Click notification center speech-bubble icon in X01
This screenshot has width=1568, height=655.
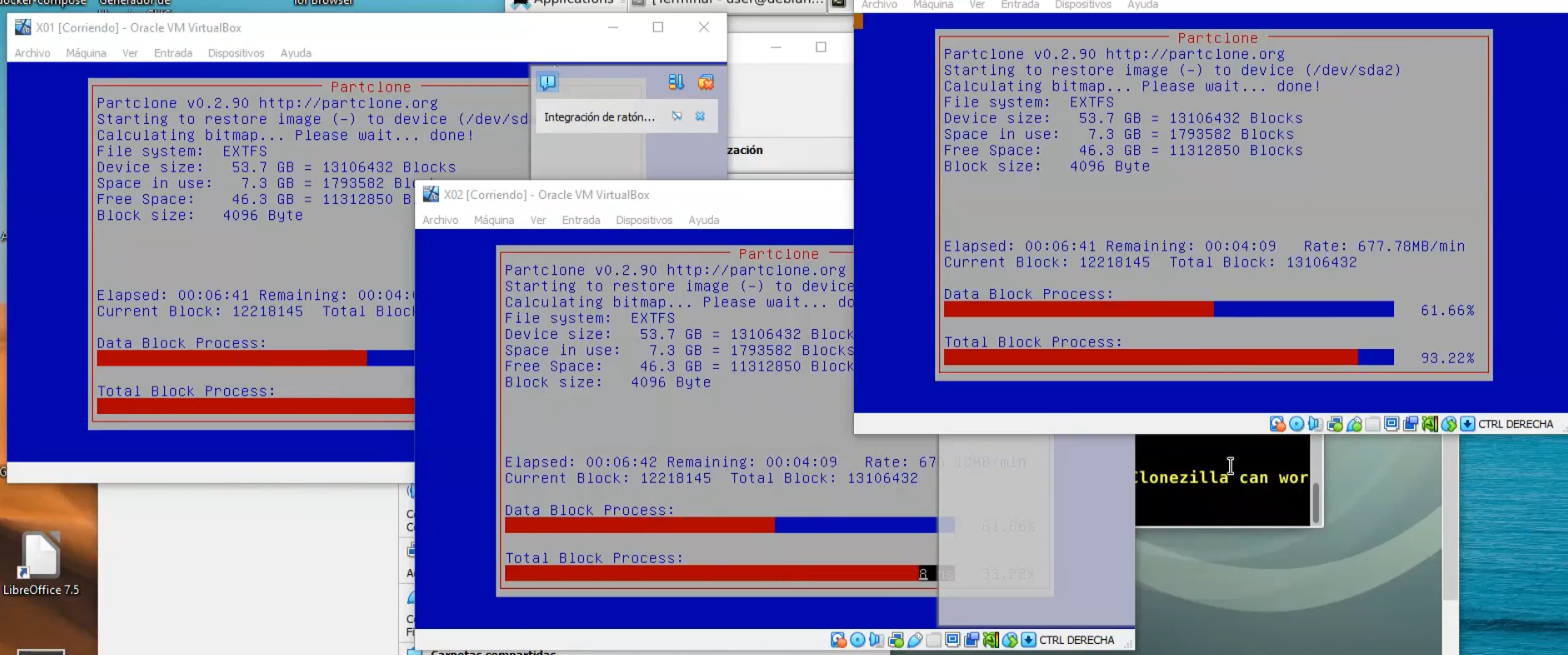click(x=548, y=82)
